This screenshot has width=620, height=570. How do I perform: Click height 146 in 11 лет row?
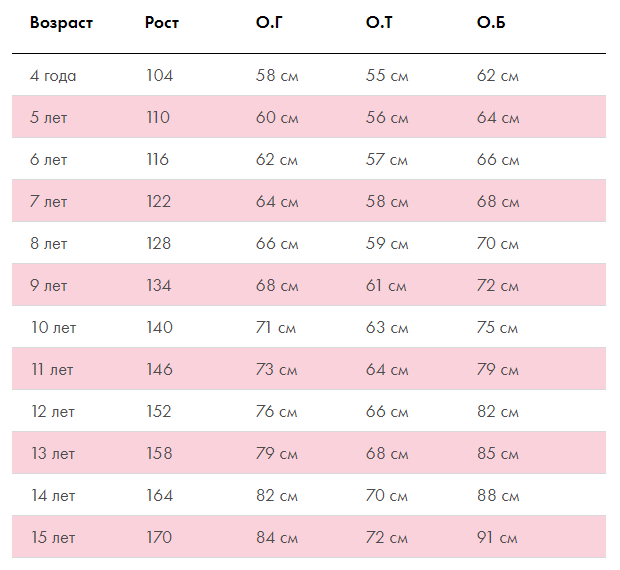[159, 370]
